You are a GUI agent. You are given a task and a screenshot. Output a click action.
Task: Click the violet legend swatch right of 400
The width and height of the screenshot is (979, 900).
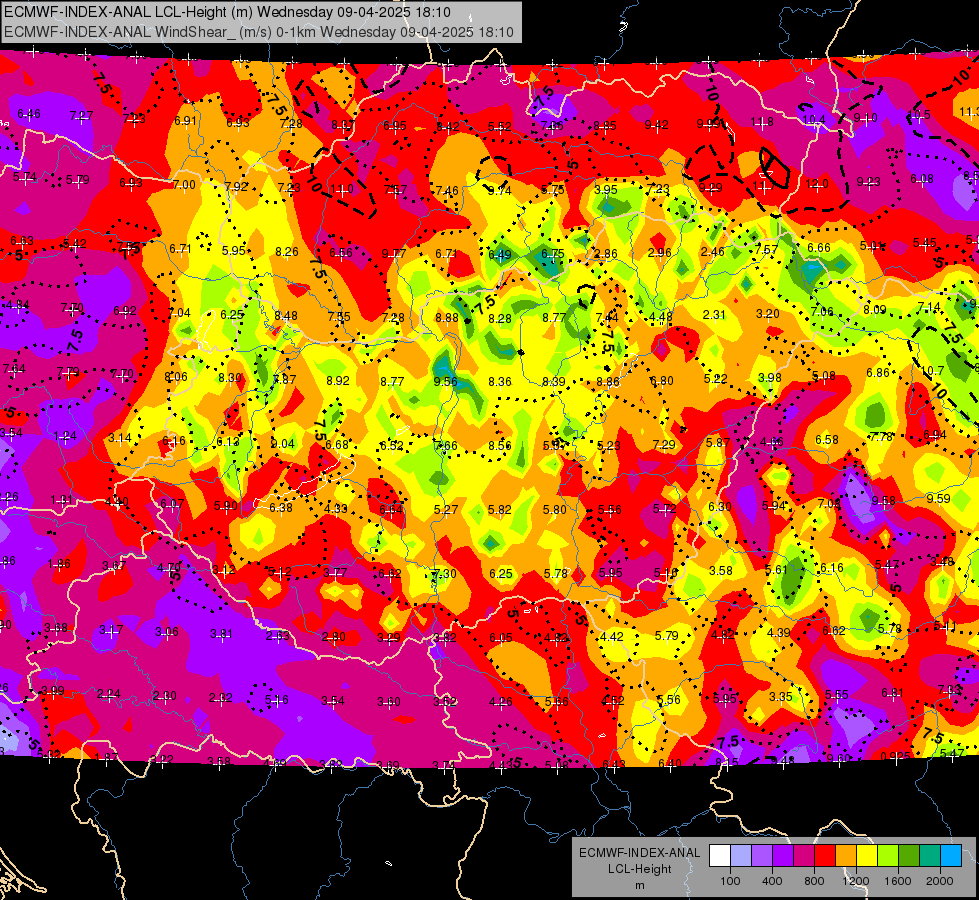783,855
